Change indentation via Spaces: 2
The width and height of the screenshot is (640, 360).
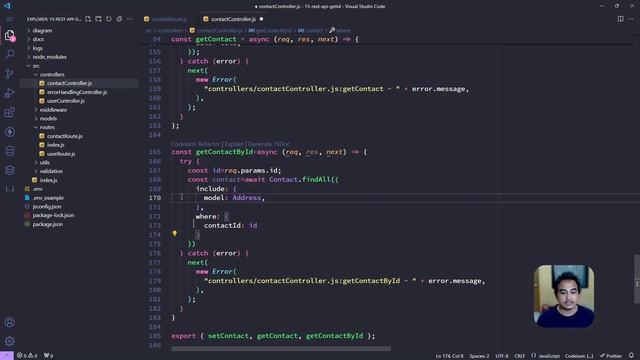click(479, 356)
